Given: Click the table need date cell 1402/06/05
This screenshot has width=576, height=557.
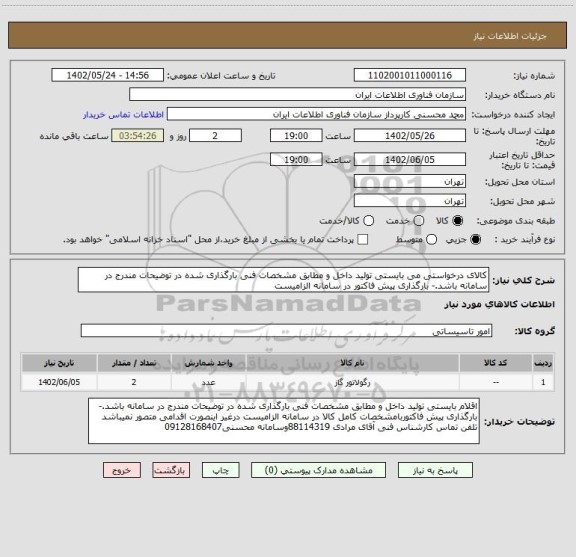Looking at the screenshot, I should tap(59, 382).
